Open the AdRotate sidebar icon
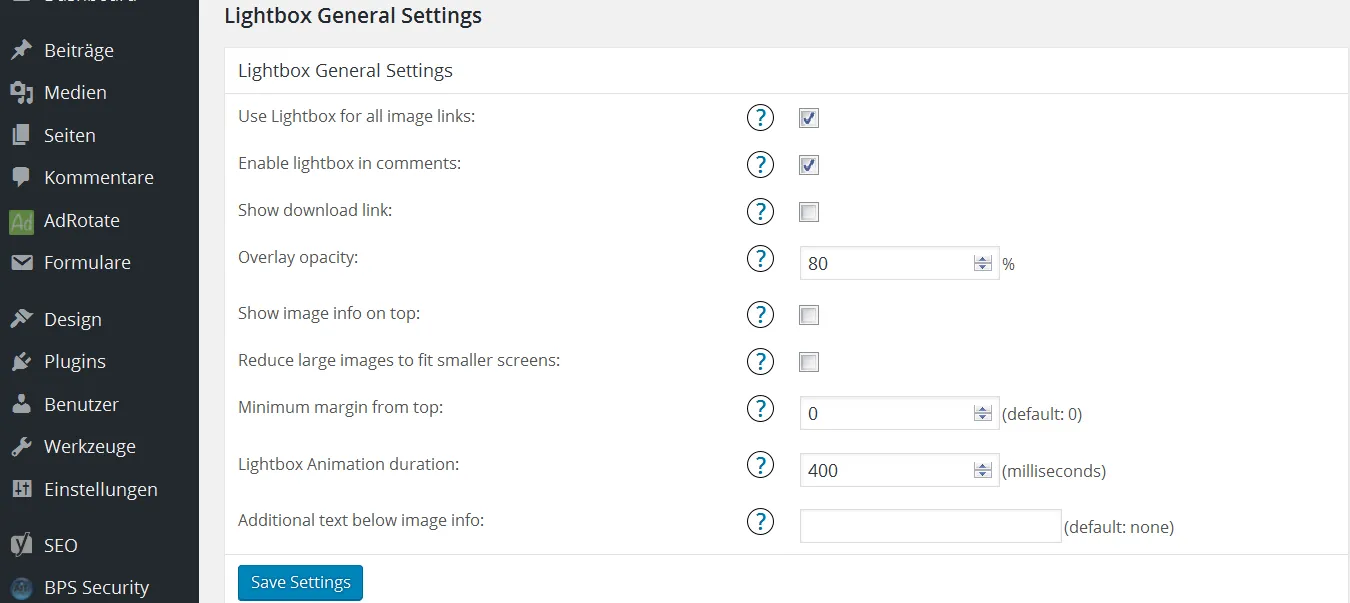The height and width of the screenshot is (603, 1350). coord(22,221)
